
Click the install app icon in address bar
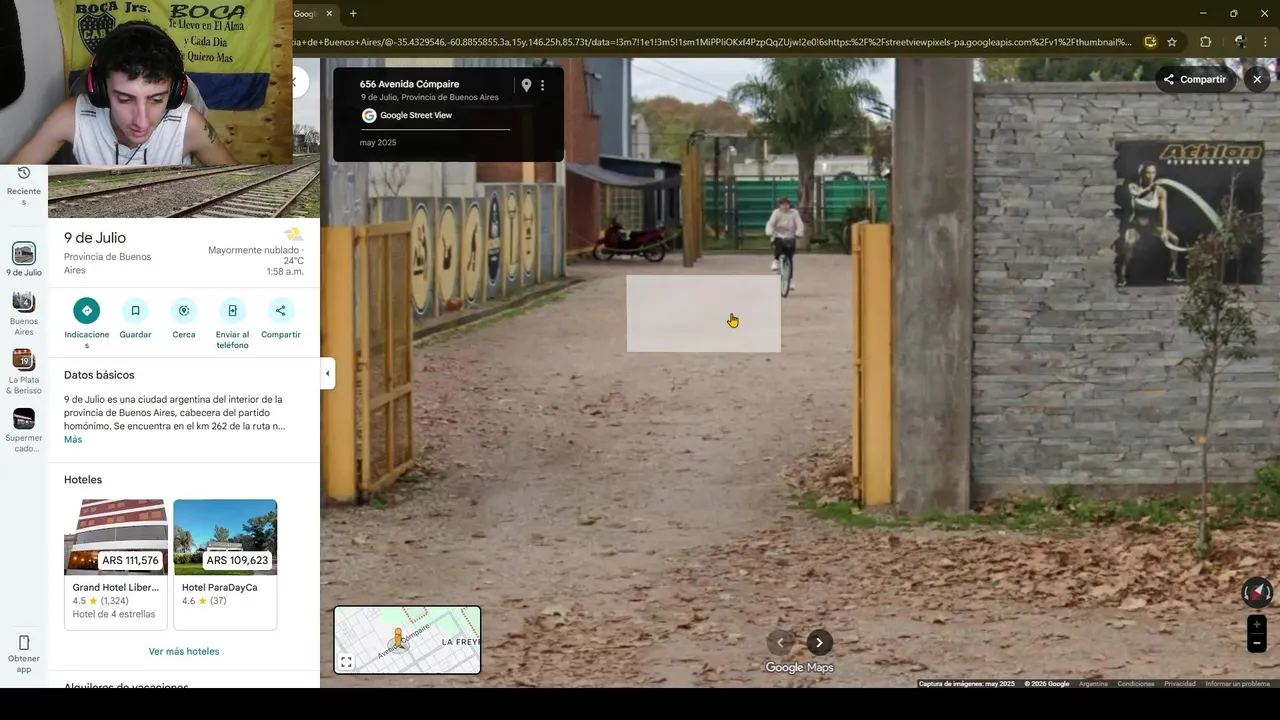1150,42
